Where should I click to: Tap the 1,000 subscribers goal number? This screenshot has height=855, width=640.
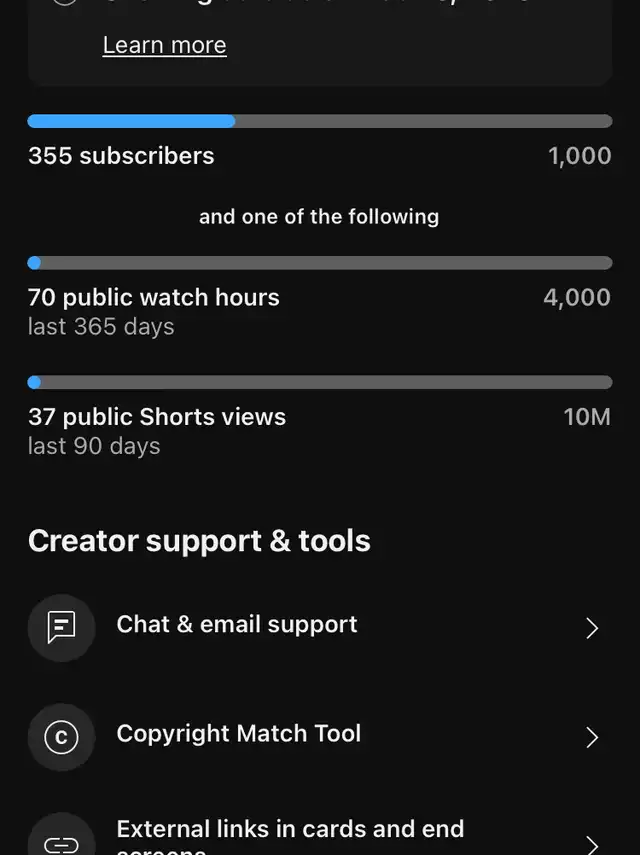579,156
